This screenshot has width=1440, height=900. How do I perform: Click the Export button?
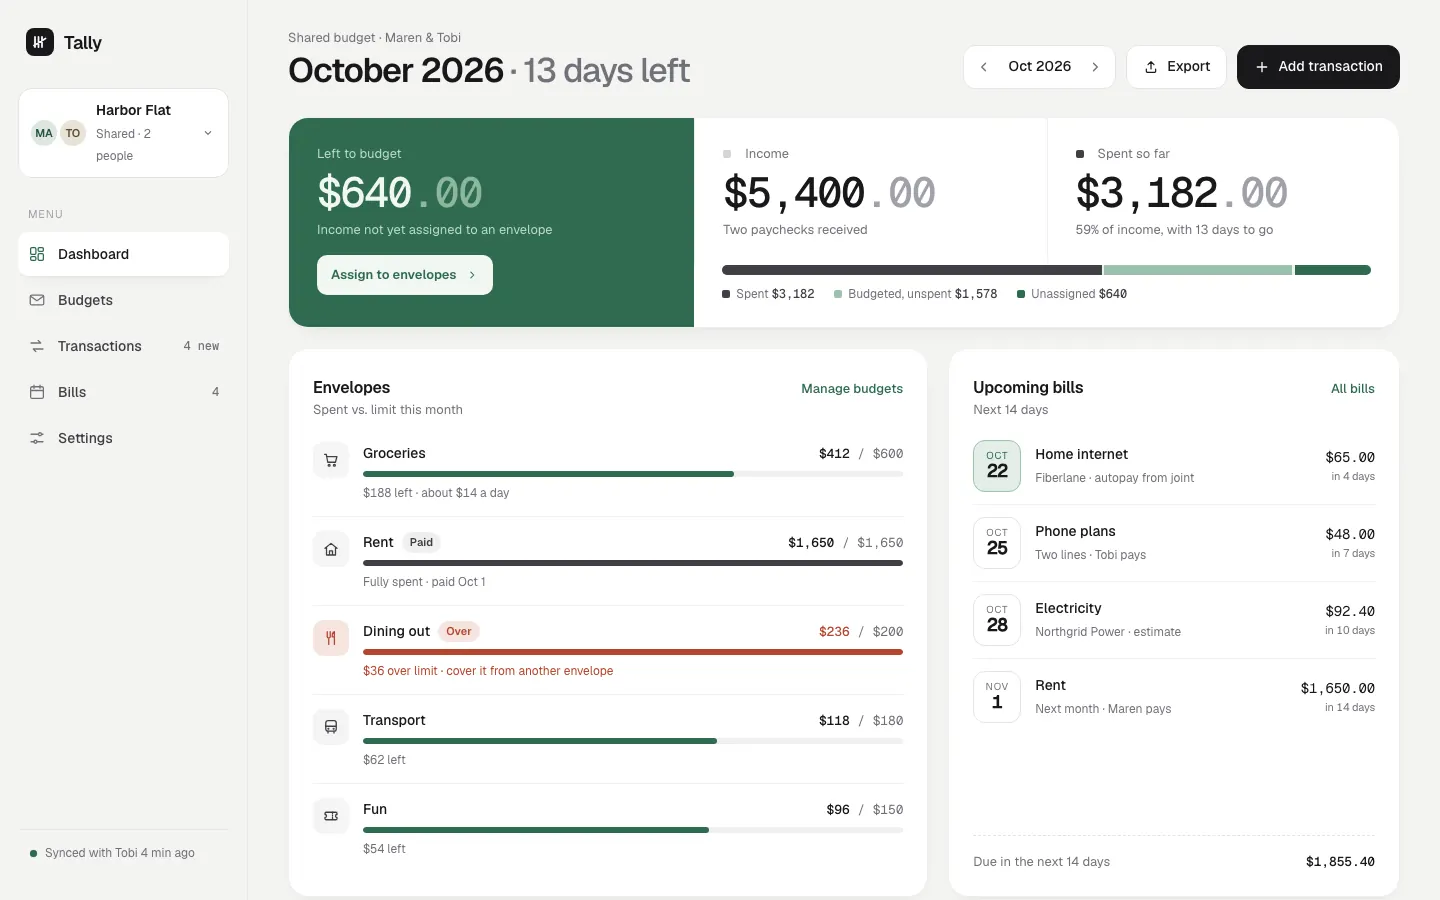coord(1176,67)
